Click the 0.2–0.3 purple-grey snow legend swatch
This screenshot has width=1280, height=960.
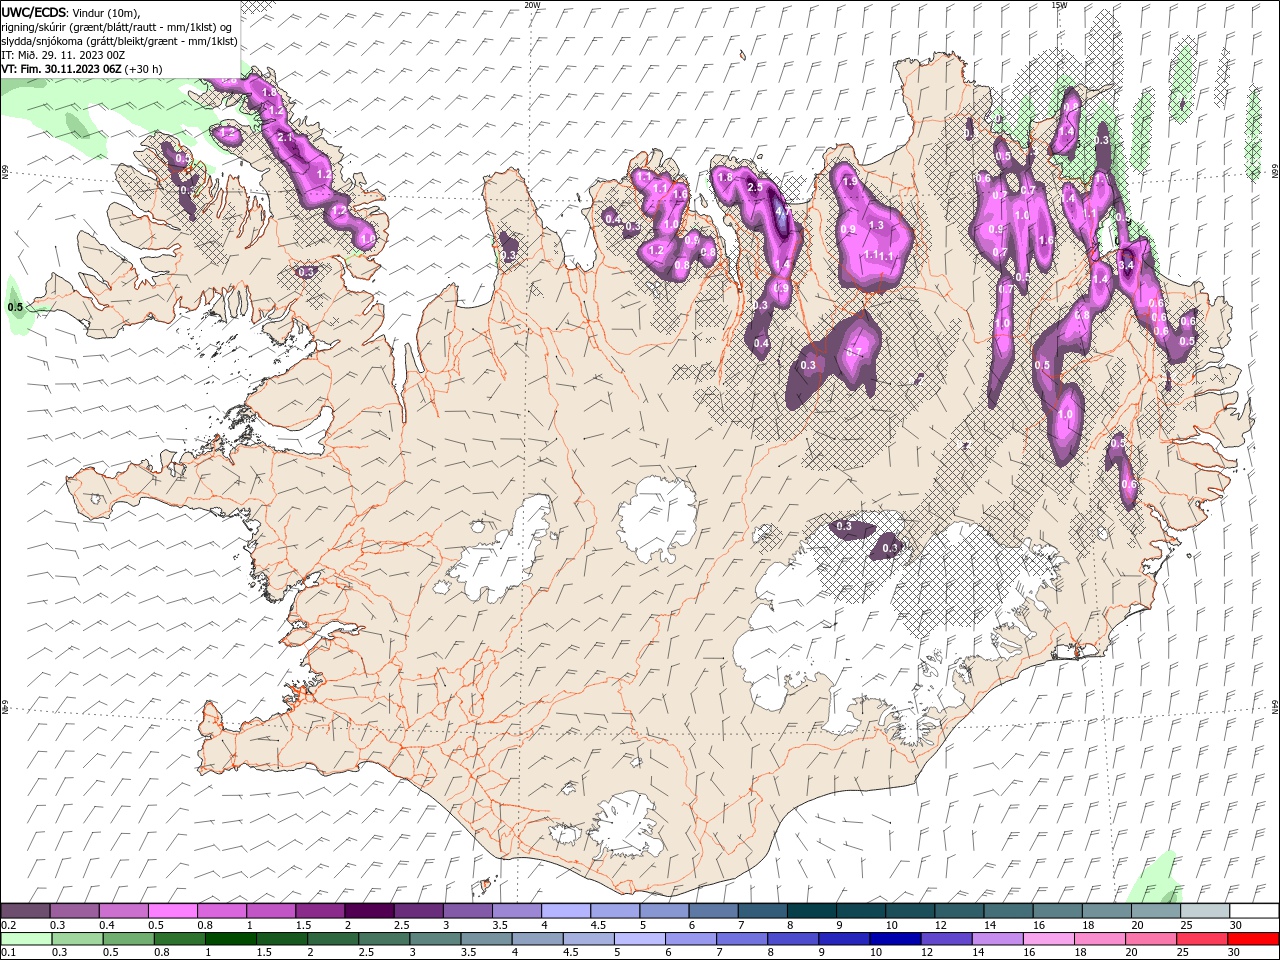[x=25, y=911]
